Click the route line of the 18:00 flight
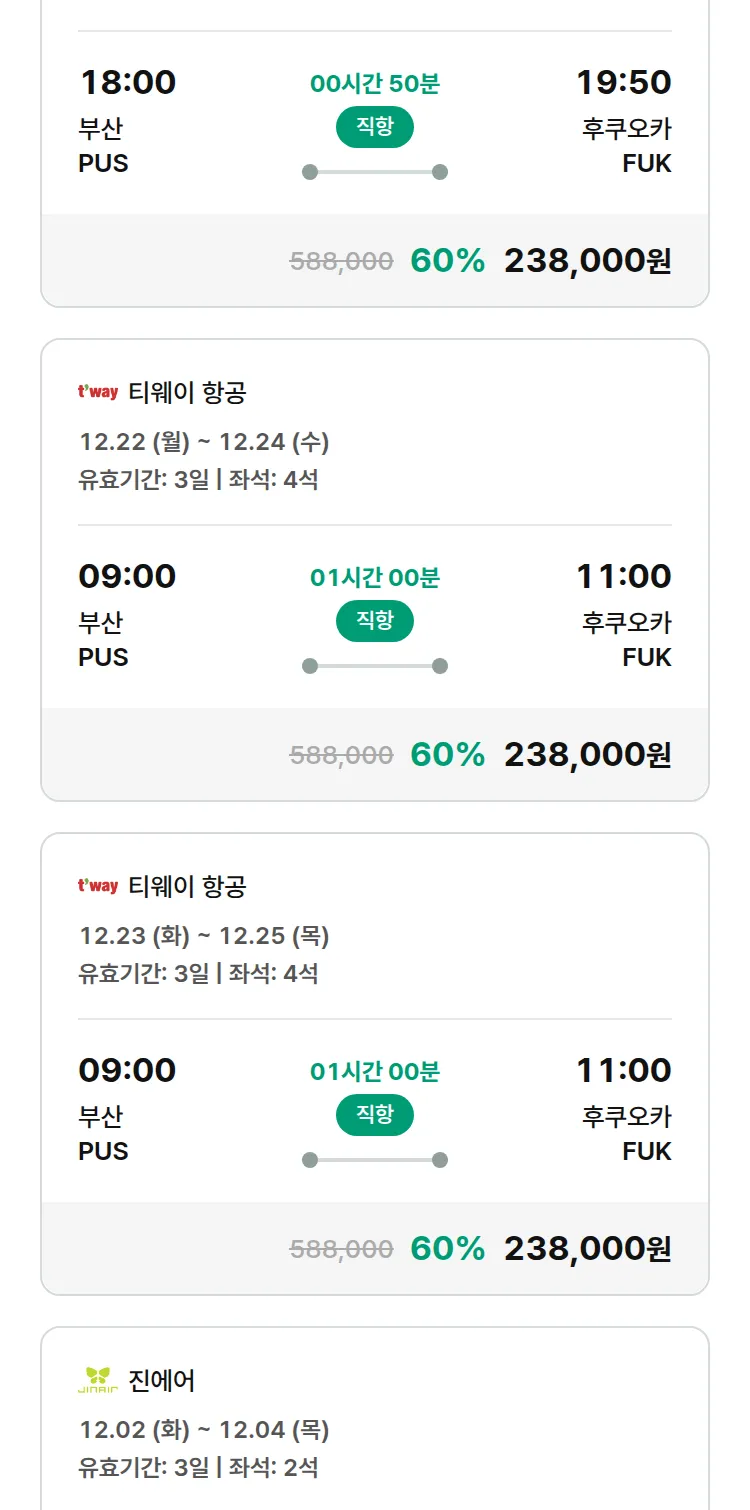The height and width of the screenshot is (1510, 750). pyautogui.click(x=375, y=172)
